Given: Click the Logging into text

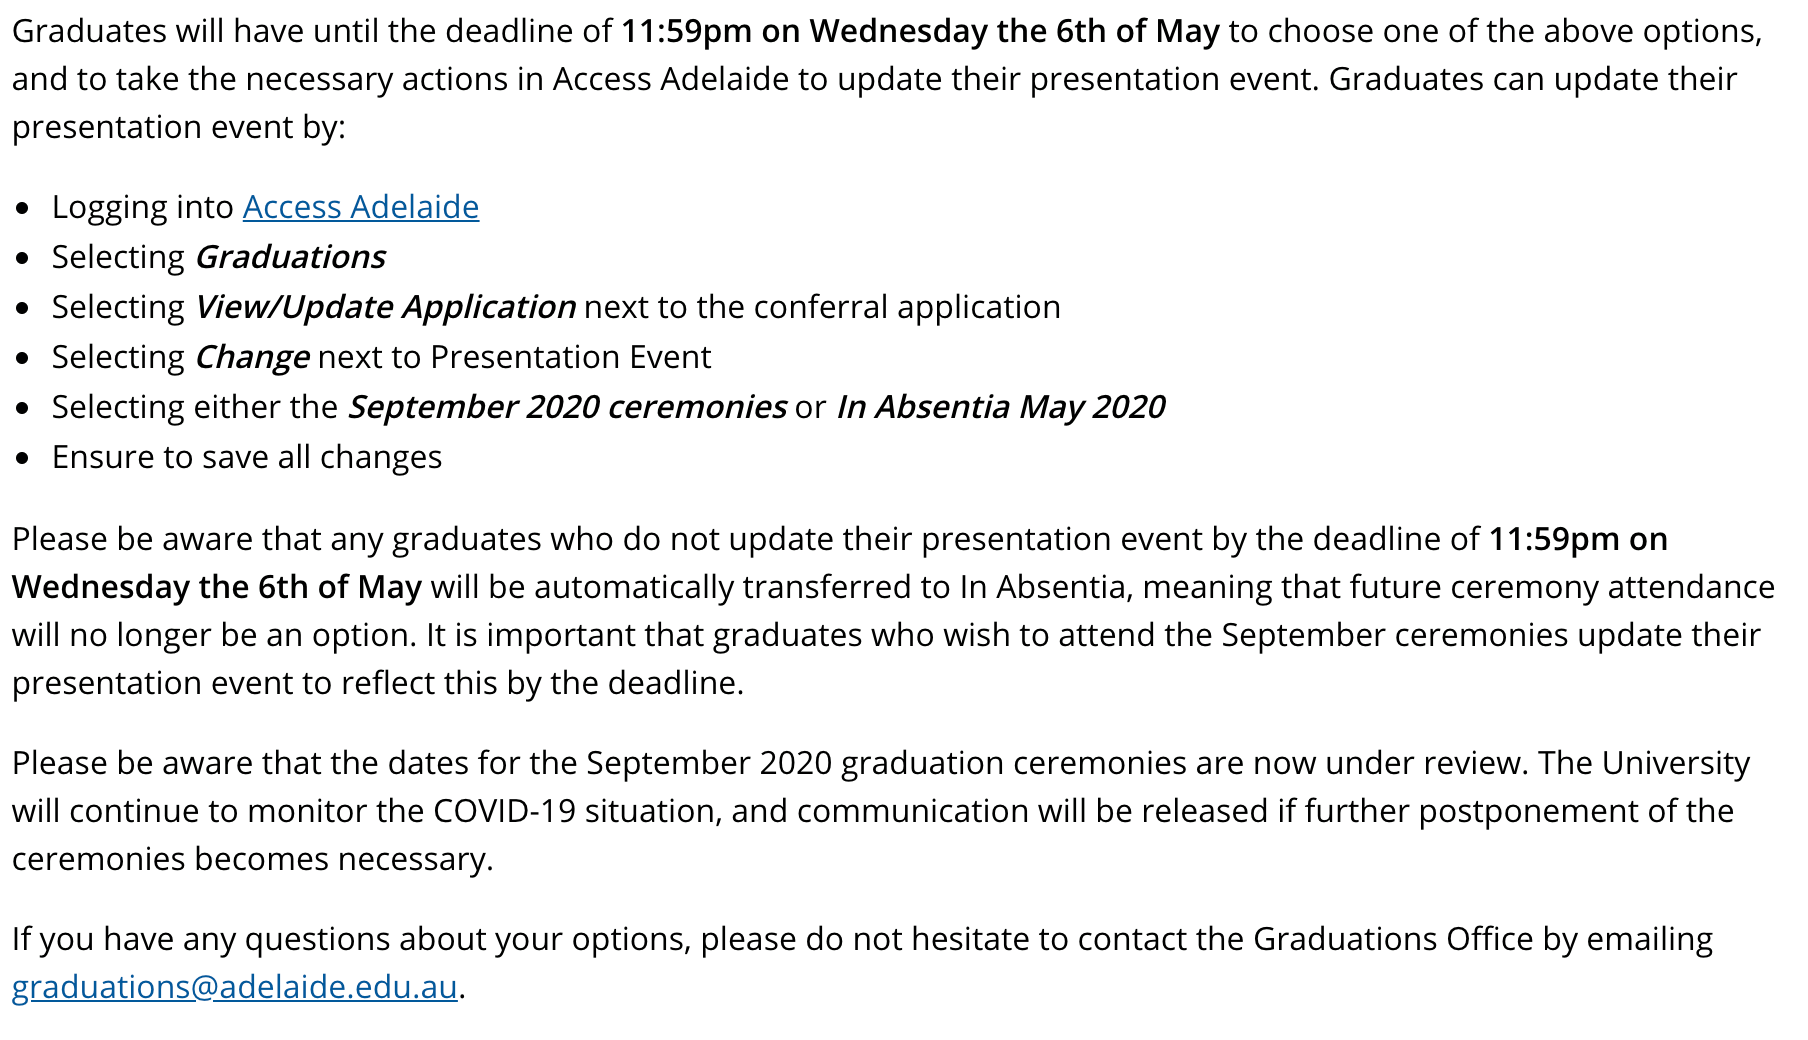Looking at the screenshot, I should pos(143,207).
